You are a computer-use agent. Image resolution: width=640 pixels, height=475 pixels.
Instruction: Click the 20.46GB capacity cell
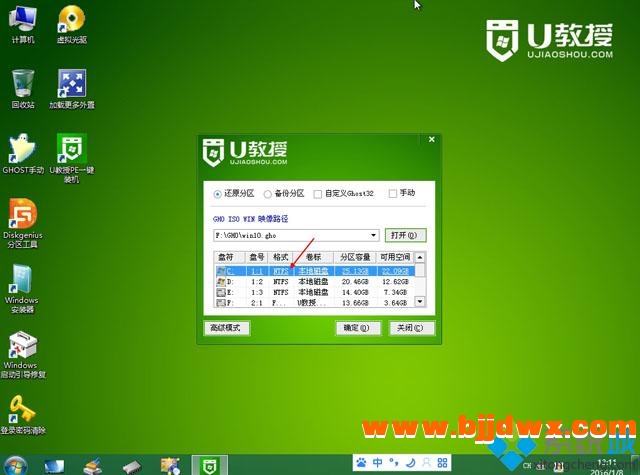pos(355,282)
